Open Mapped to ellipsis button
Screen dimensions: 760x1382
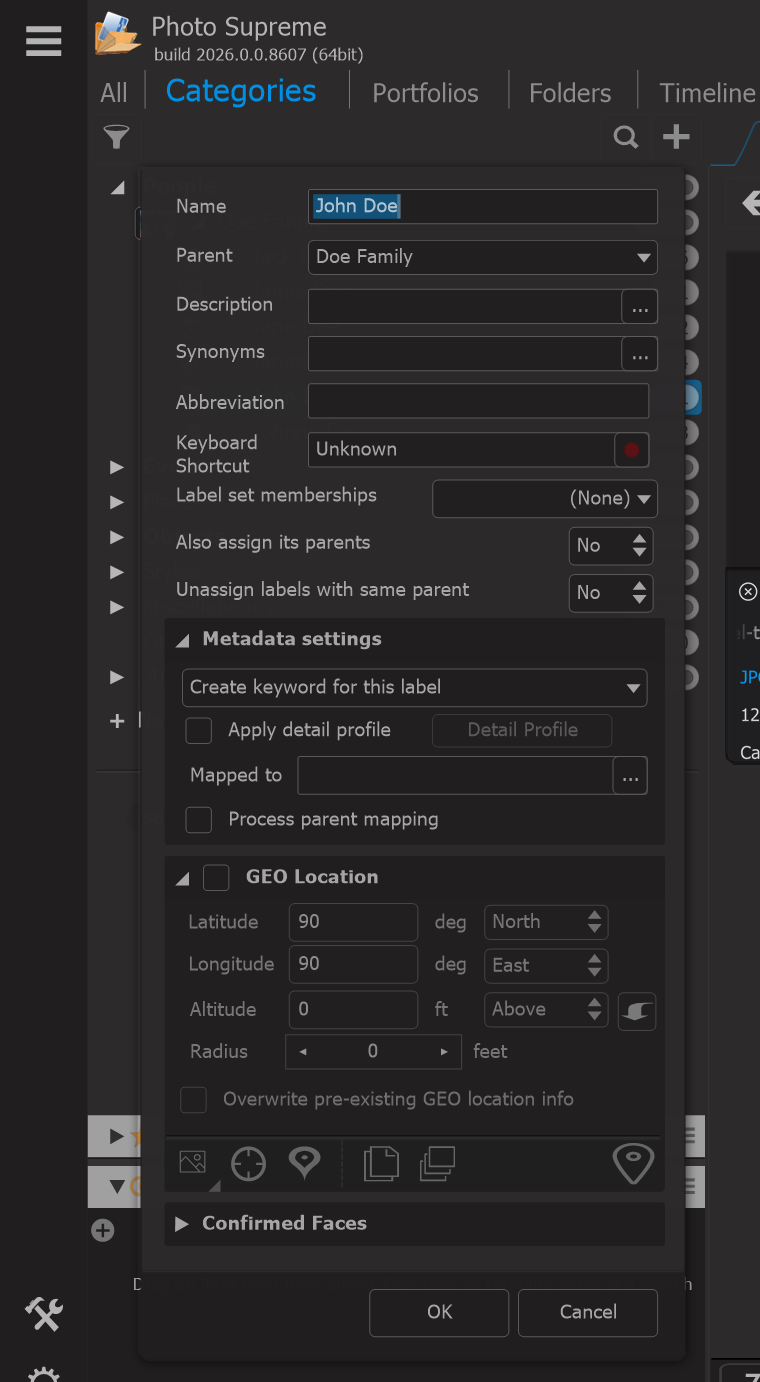(x=630, y=776)
